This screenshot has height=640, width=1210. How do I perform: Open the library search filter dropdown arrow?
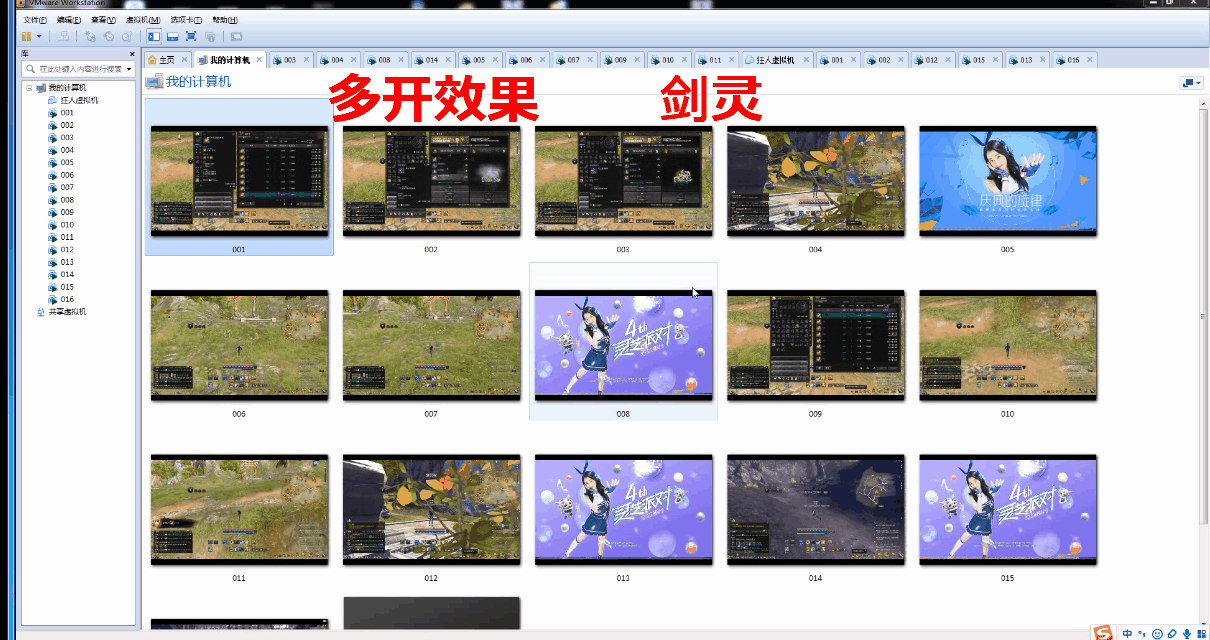click(130, 69)
